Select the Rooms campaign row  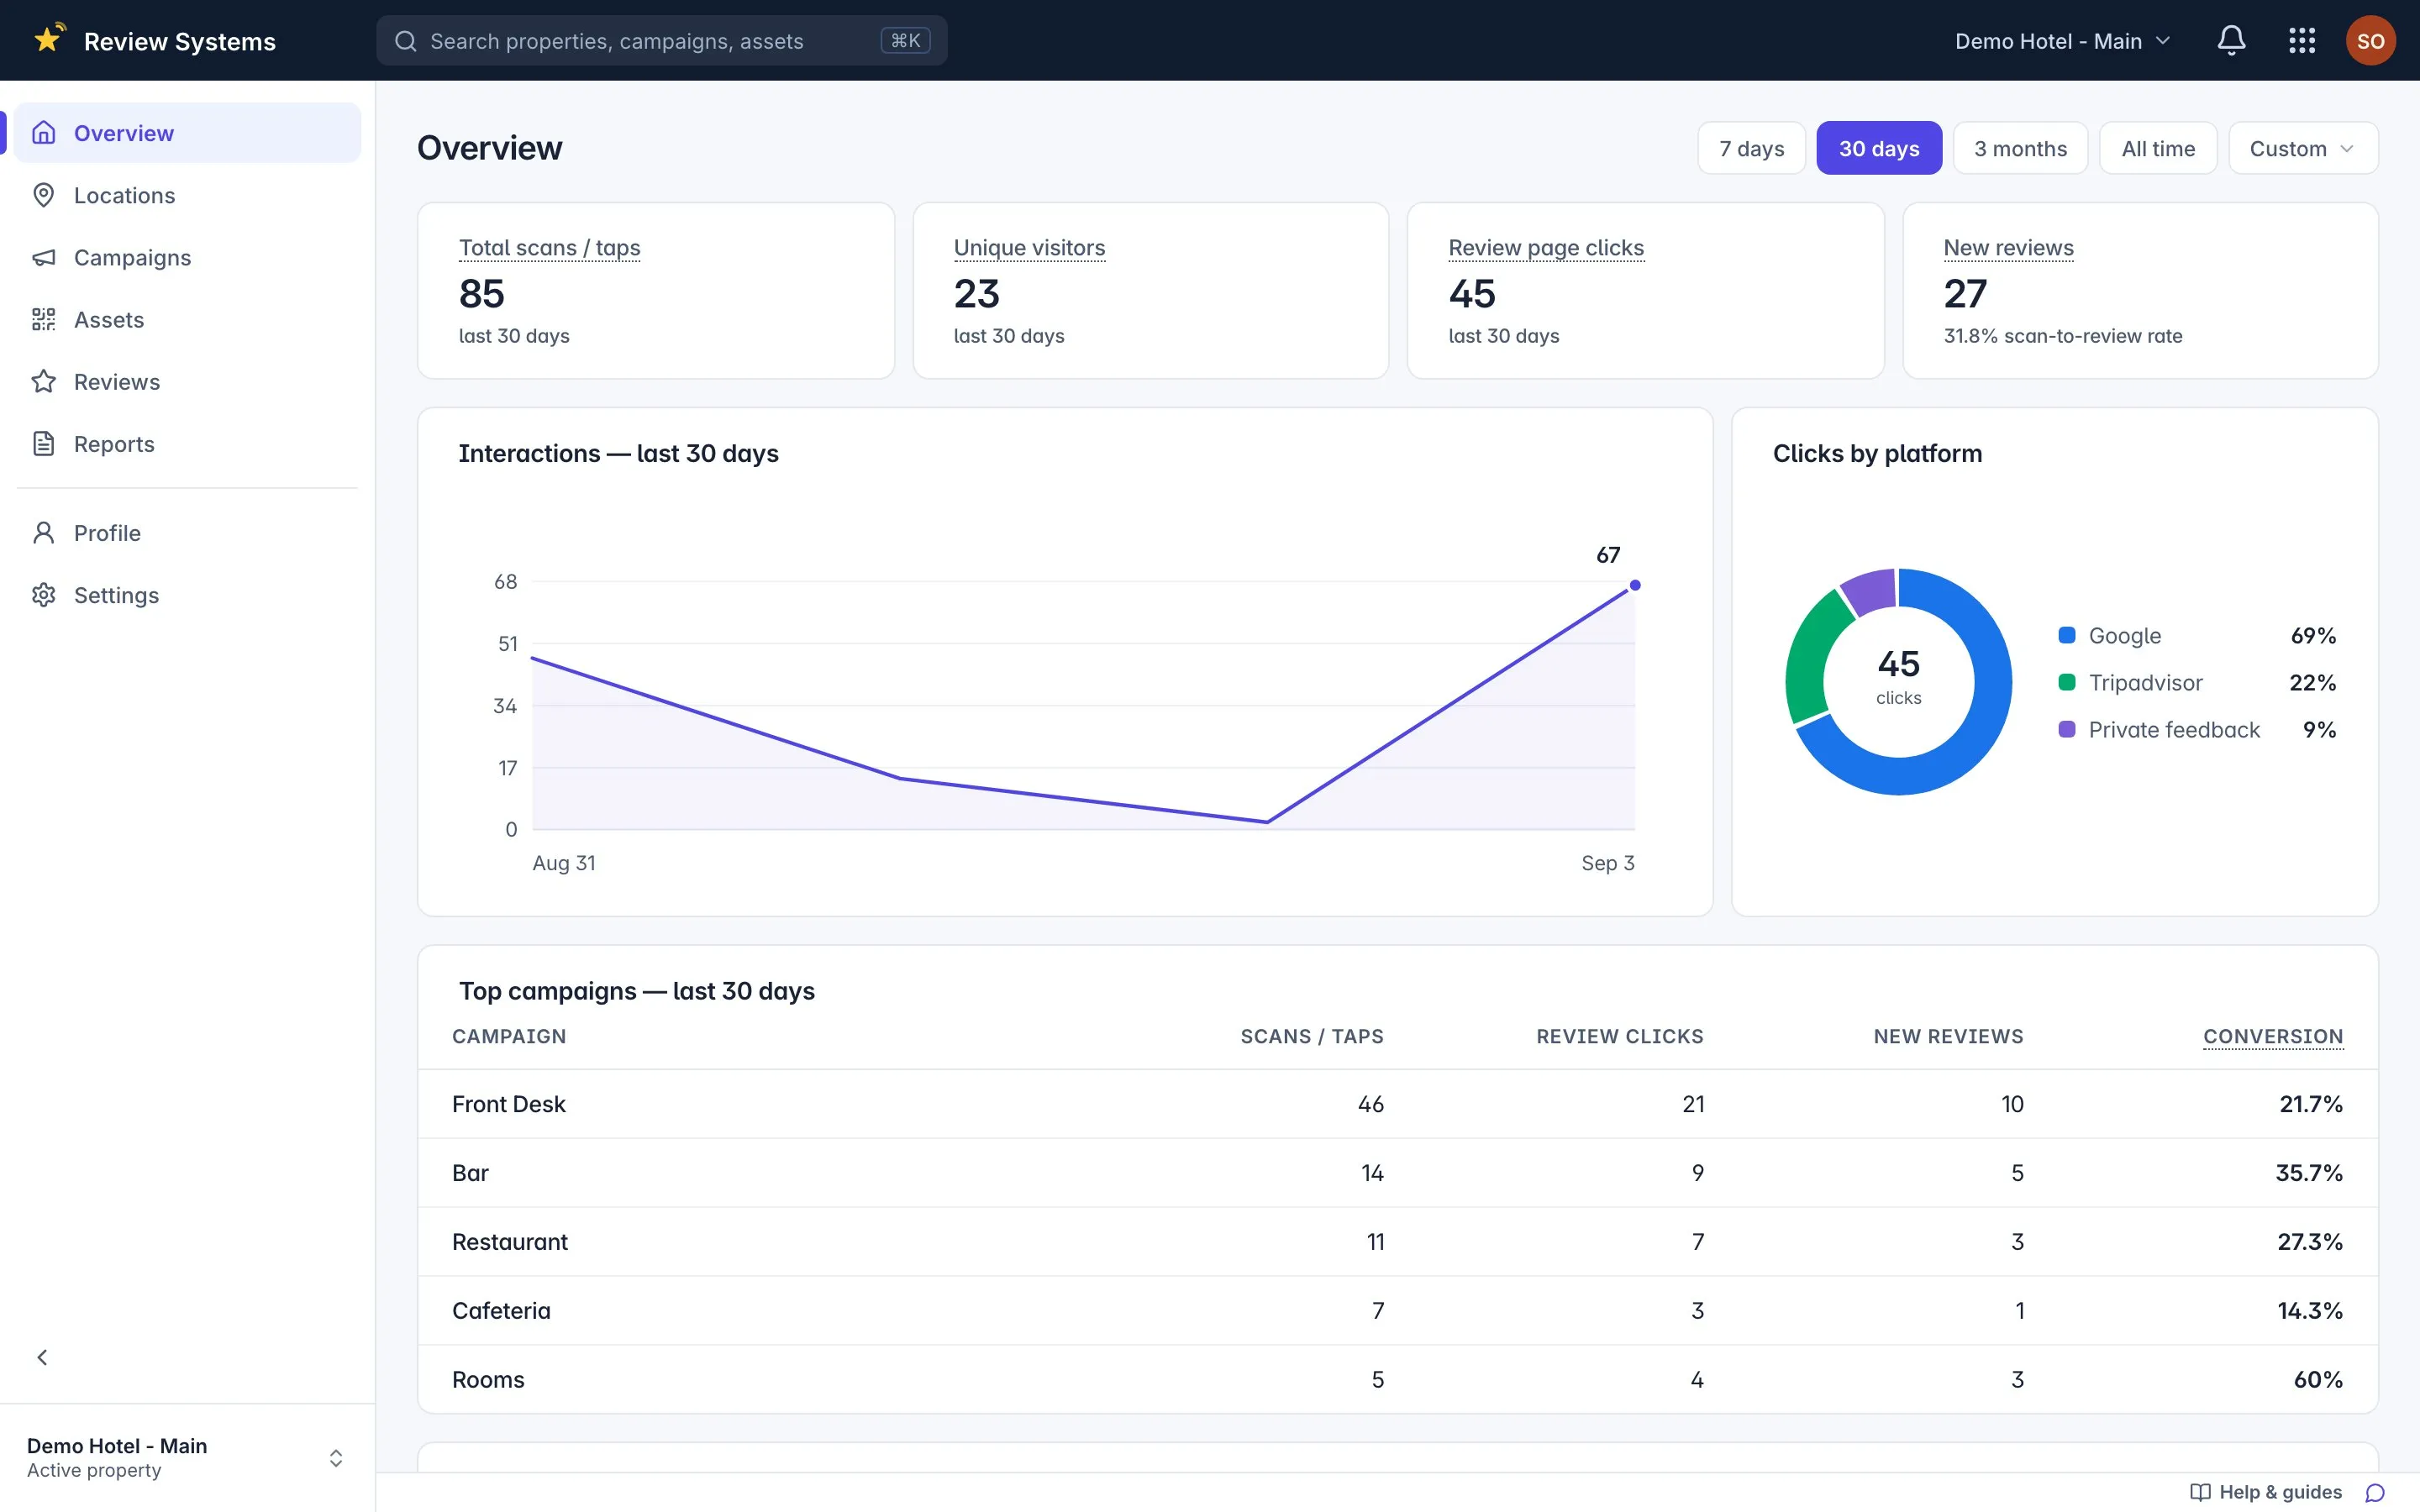[1397, 1379]
